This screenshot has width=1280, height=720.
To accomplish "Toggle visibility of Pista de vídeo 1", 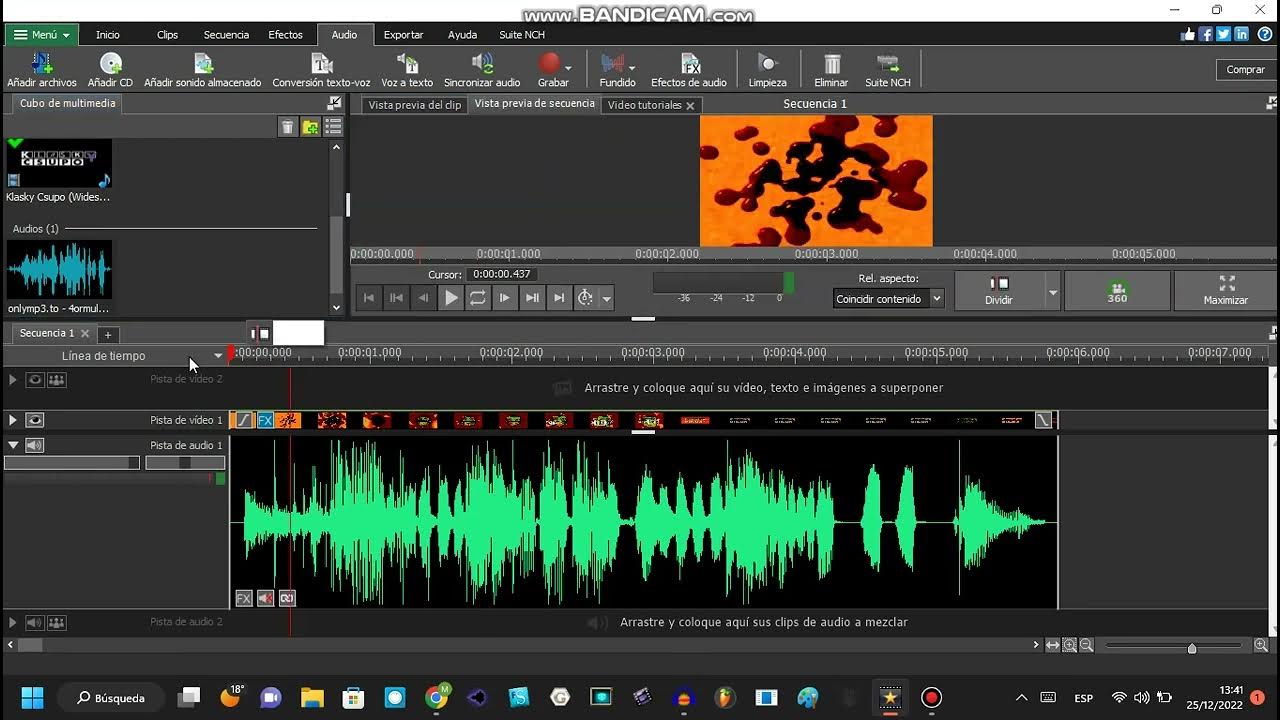I will 35,421.
